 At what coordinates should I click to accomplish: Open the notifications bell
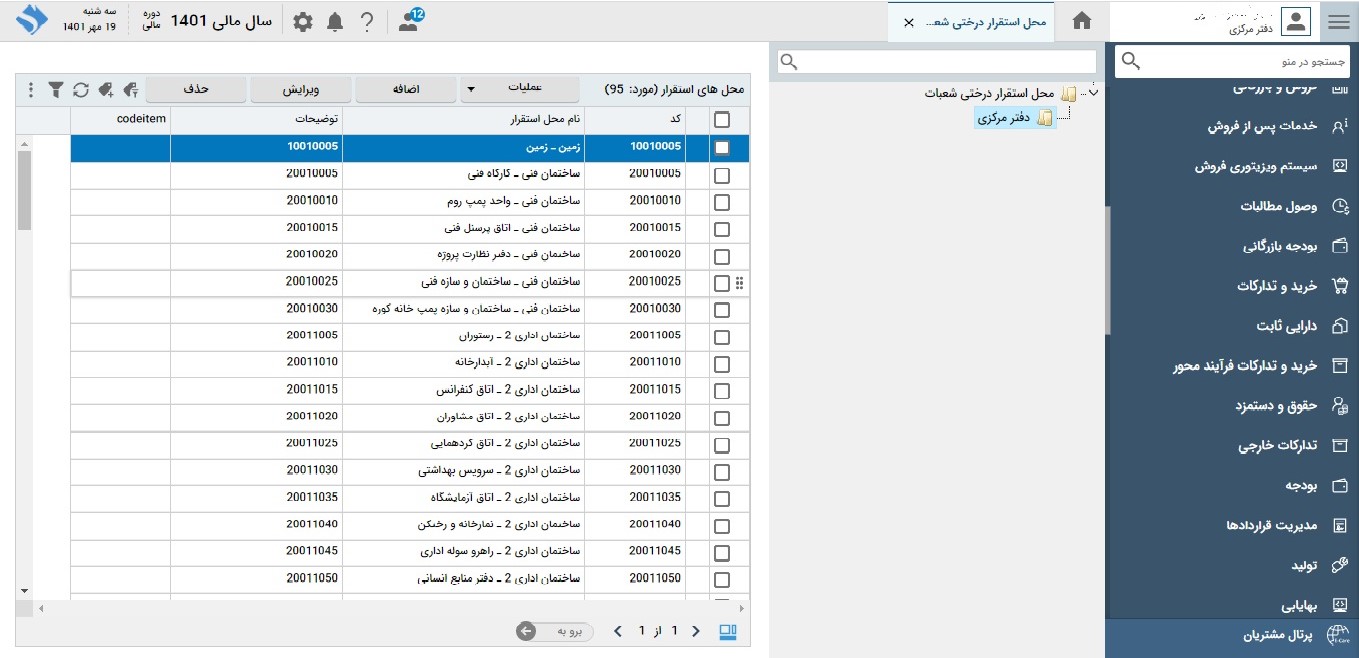click(335, 22)
